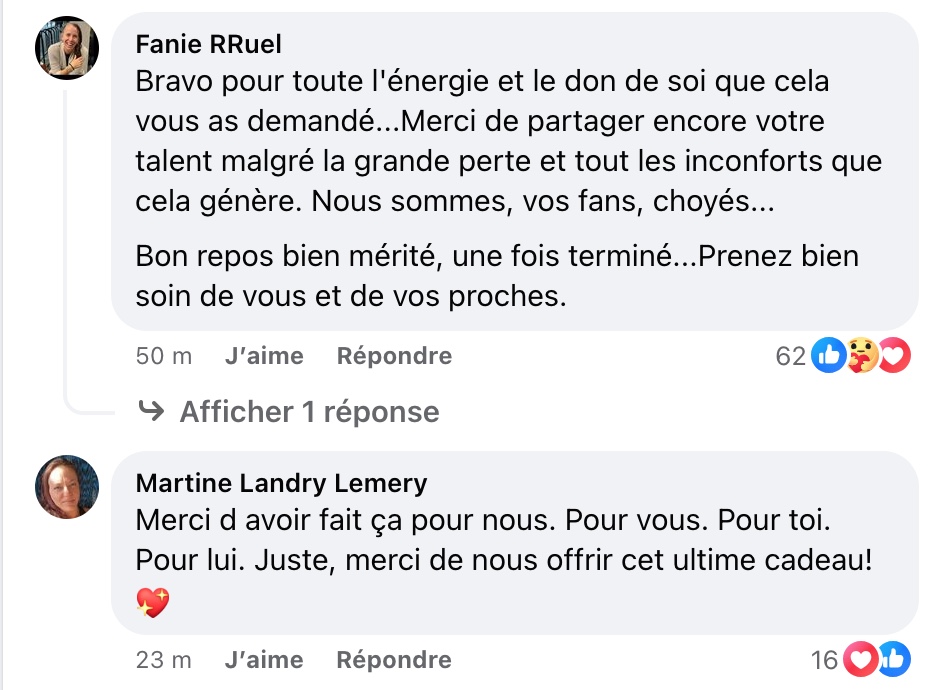The width and height of the screenshot is (948, 690).
Task: Click the reply arrow icon beside Afficher 1 réponse
Action: (x=151, y=411)
